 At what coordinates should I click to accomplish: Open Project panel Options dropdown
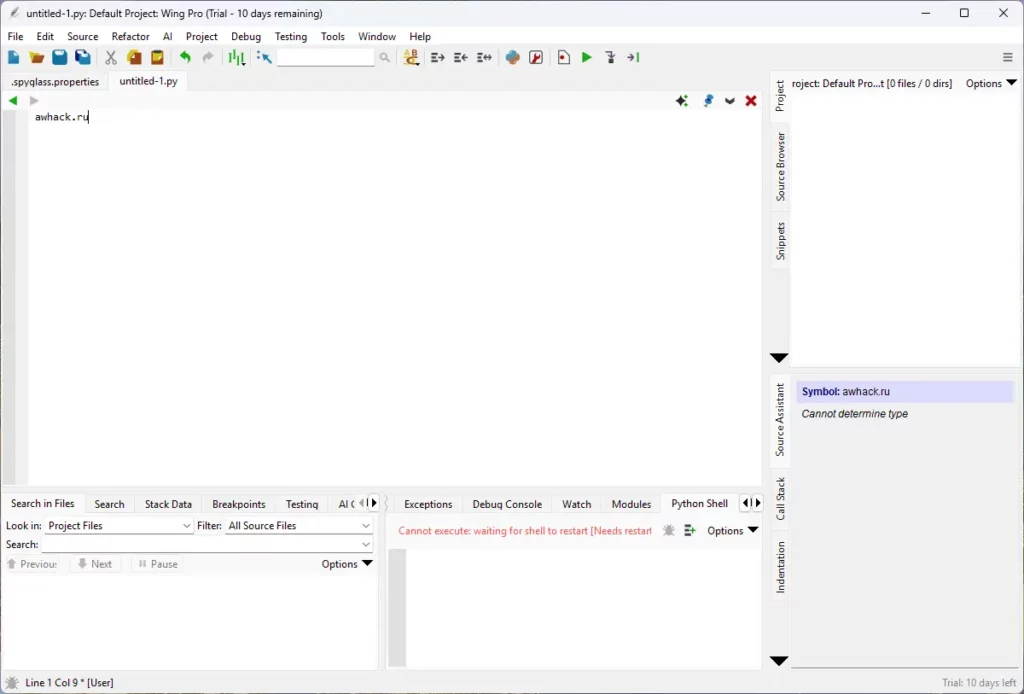pyautogui.click(x=991, y=84)
